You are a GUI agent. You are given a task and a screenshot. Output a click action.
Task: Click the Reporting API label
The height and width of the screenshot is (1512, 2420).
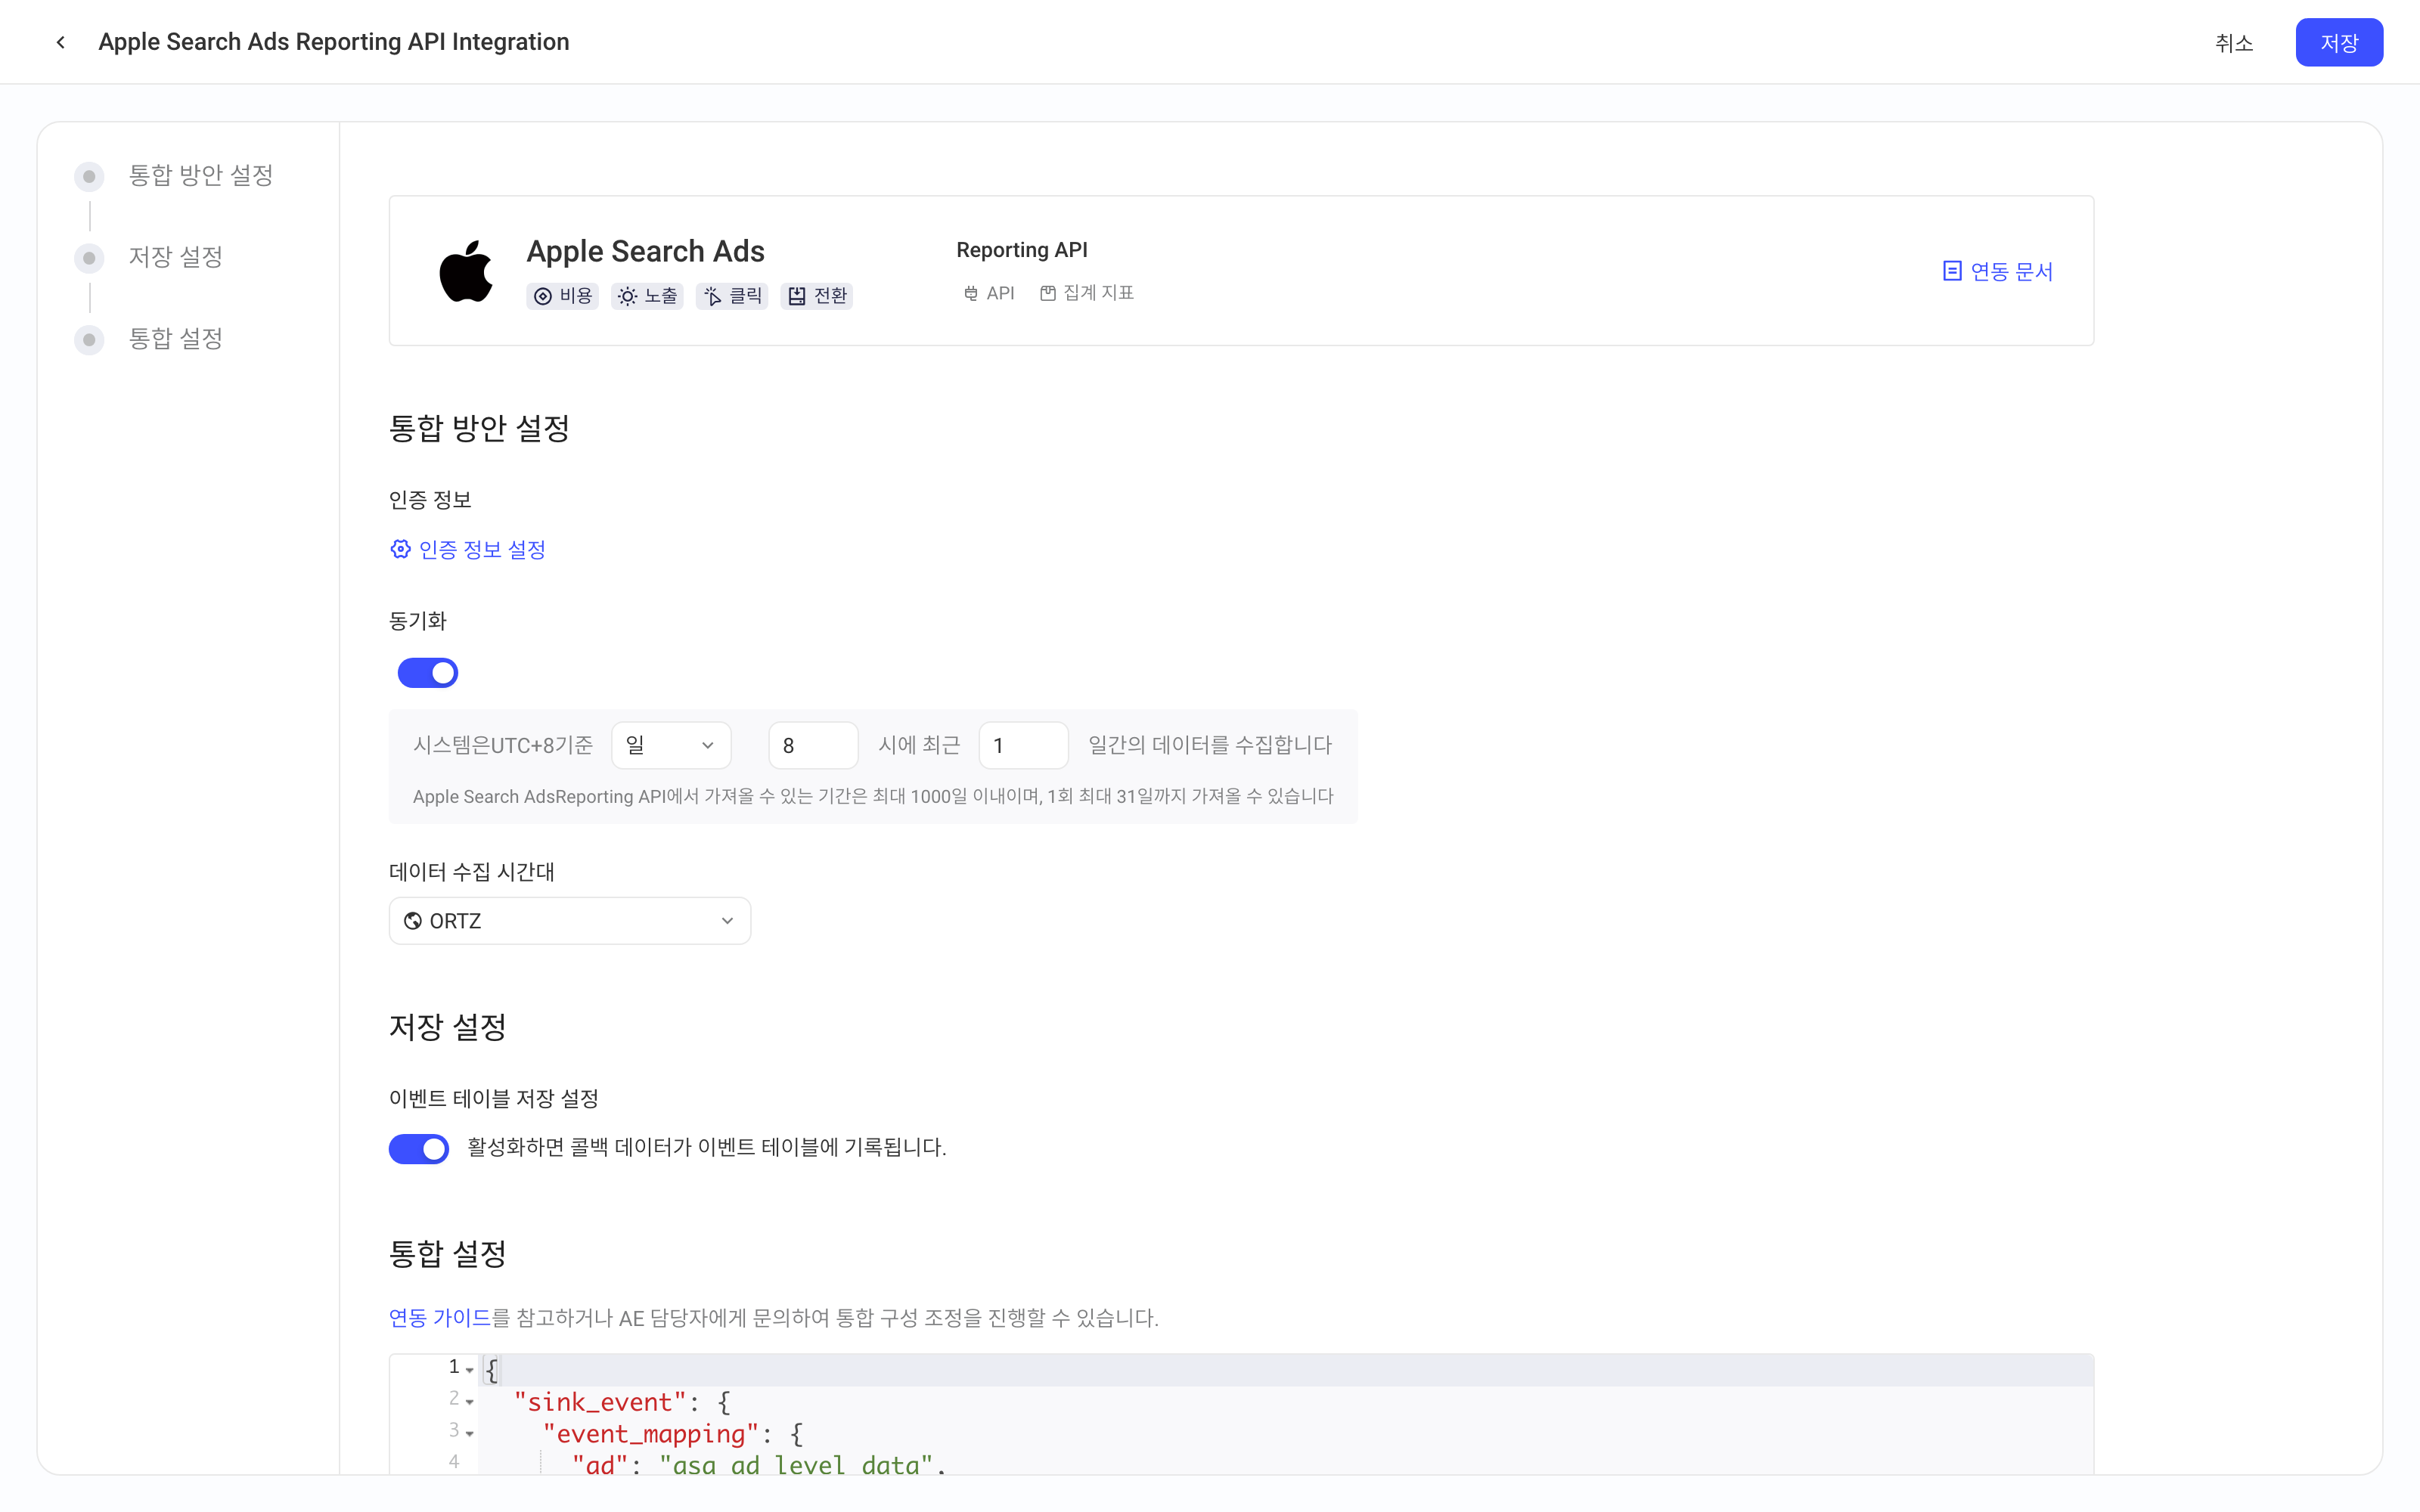pyautogui.click(x=1022, y=250)
